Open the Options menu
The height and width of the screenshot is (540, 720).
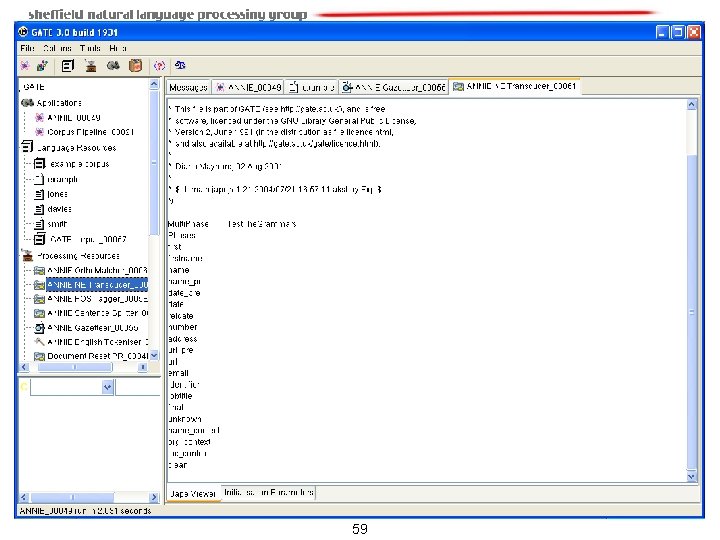(57, 48)
